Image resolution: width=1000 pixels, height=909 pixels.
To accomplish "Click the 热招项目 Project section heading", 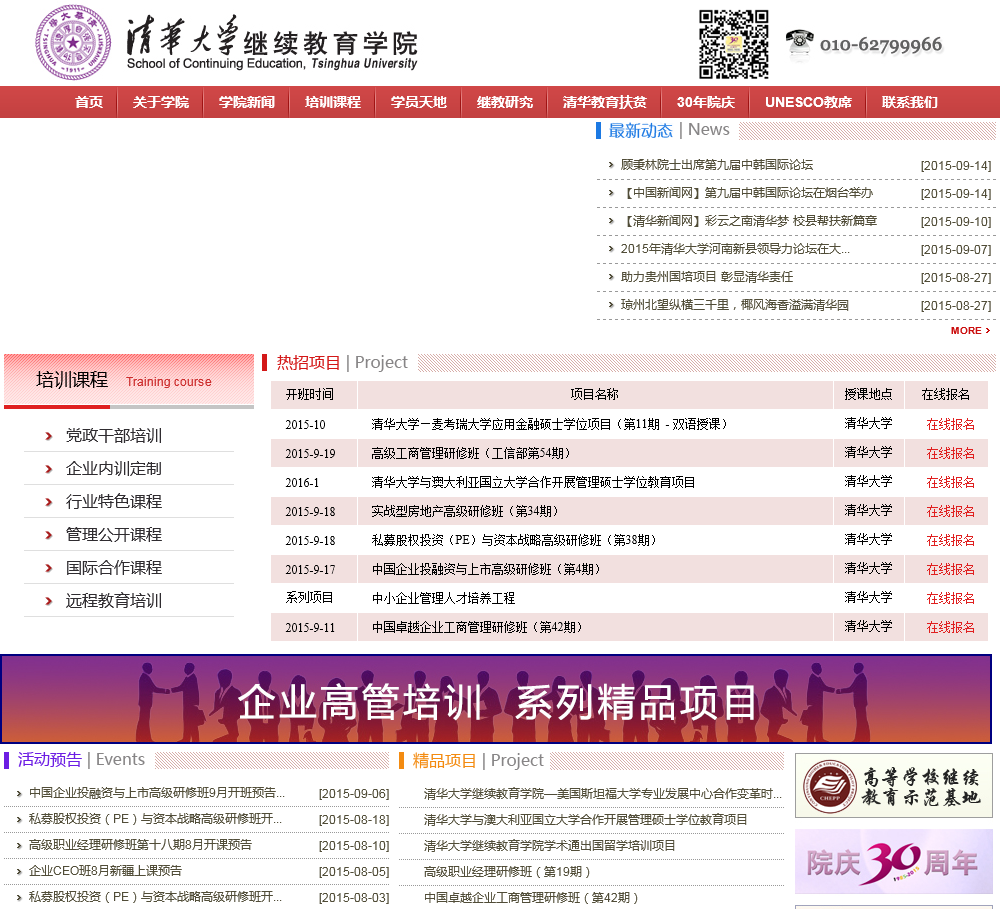I will pos(341,362).
